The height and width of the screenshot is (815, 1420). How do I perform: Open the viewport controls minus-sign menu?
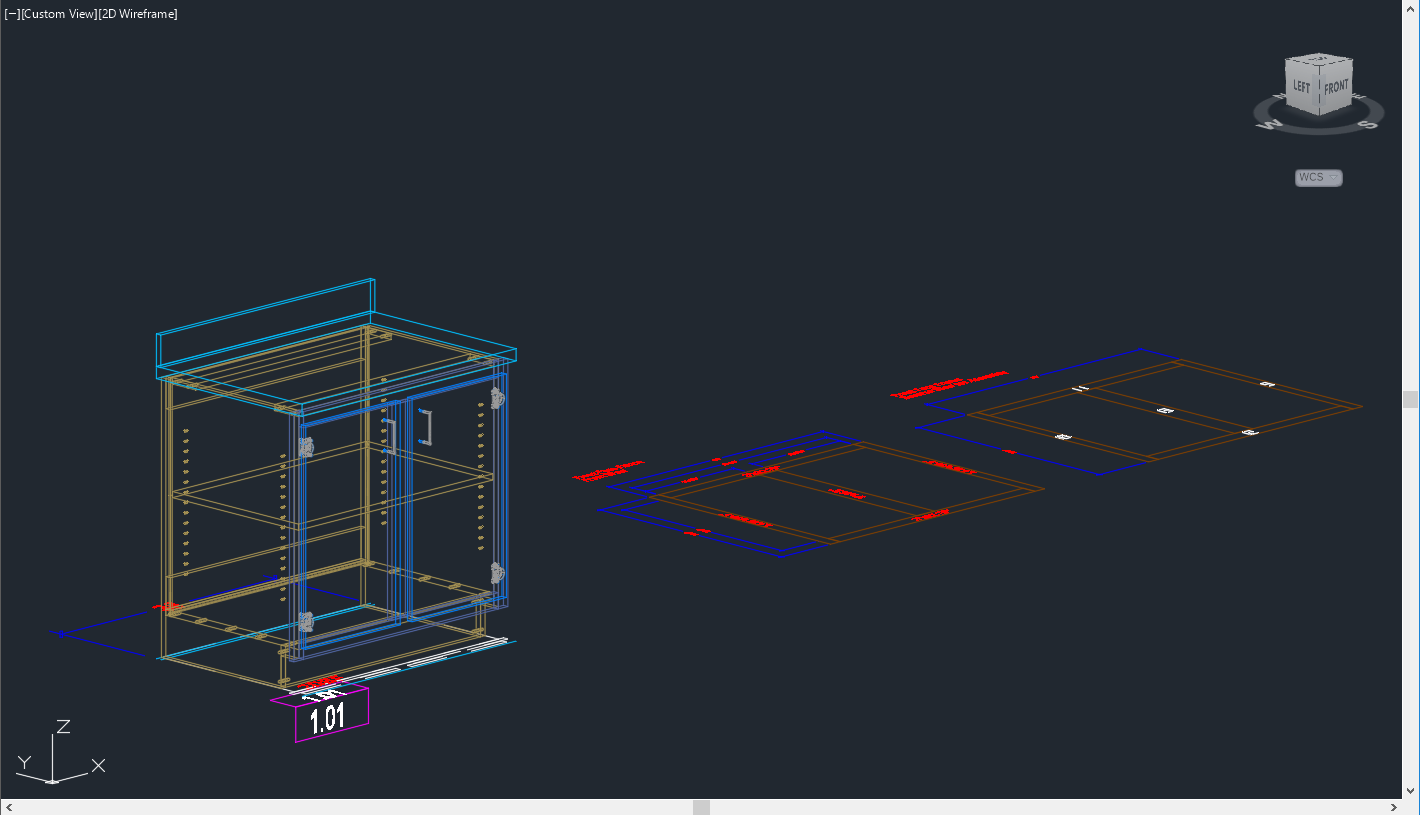point(12,13)
